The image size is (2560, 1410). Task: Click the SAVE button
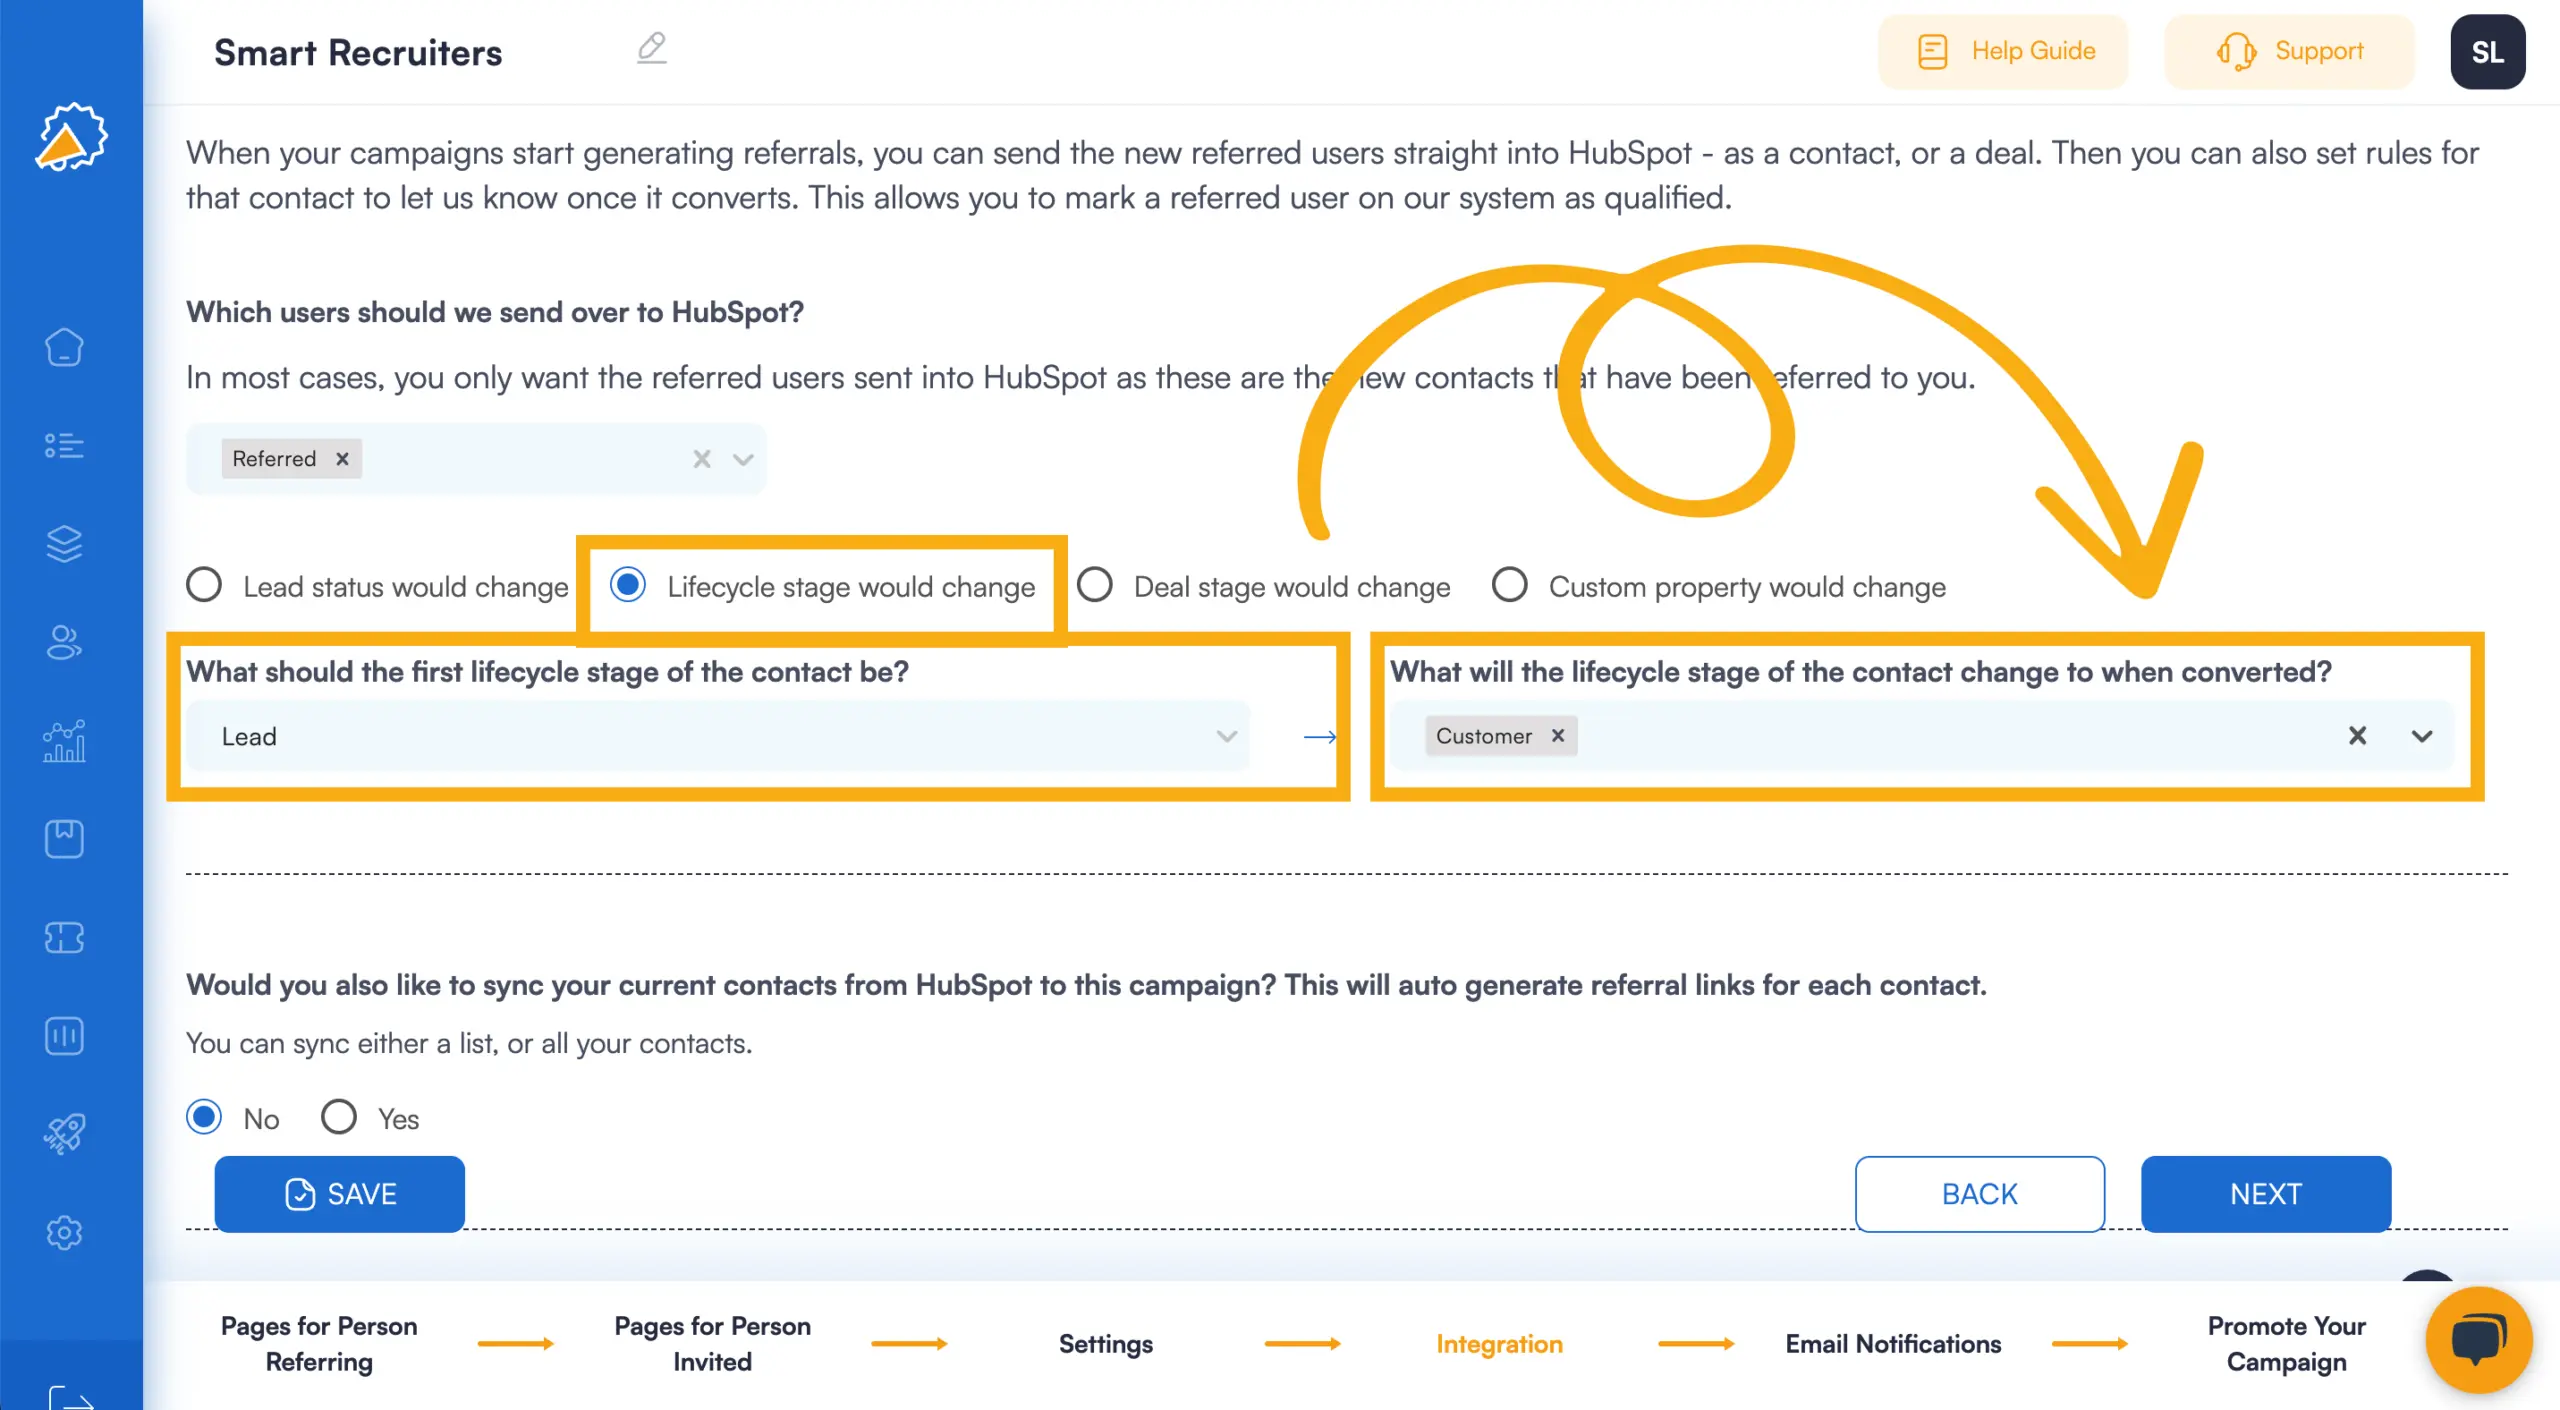pos(340,1195)
